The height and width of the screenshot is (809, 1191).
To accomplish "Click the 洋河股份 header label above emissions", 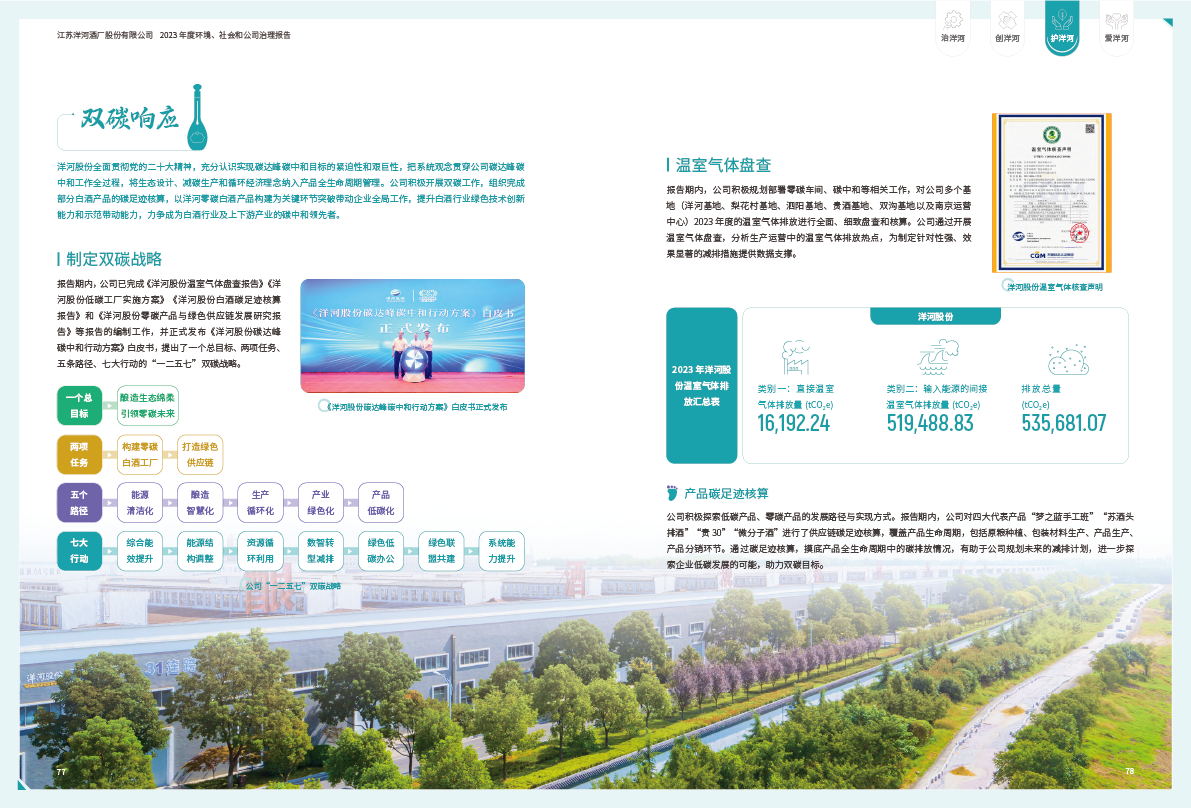I will pos(935,316).
